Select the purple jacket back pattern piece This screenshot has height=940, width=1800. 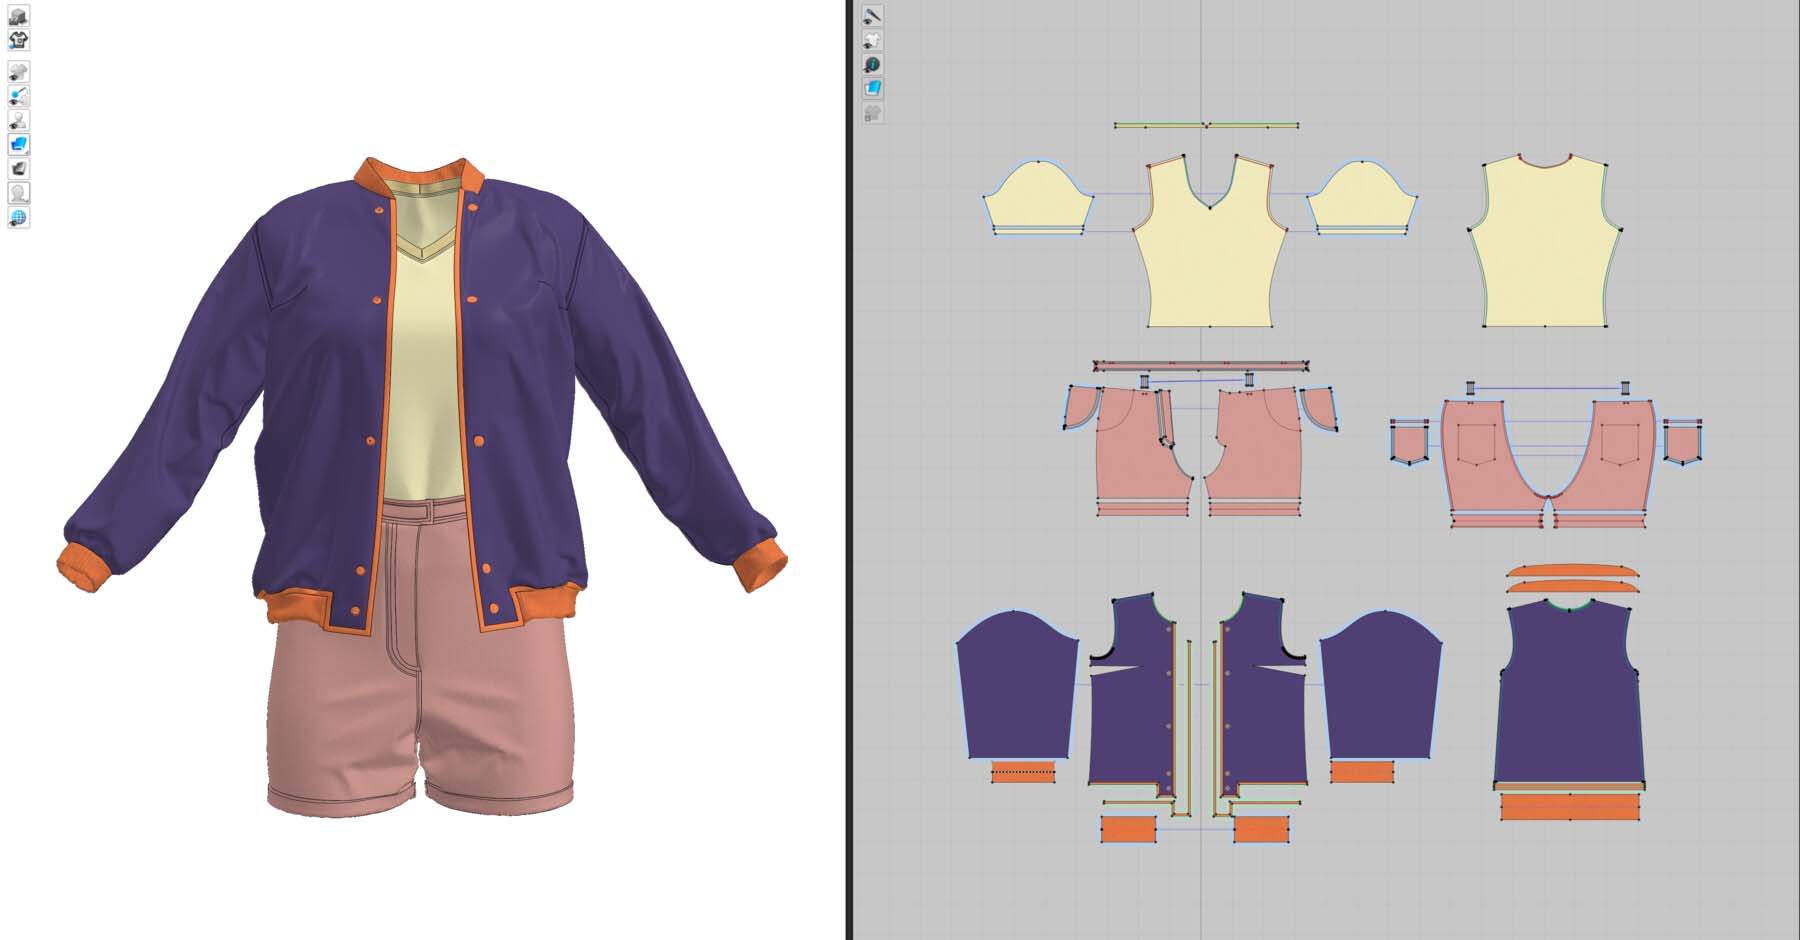tap(1568, 700)
